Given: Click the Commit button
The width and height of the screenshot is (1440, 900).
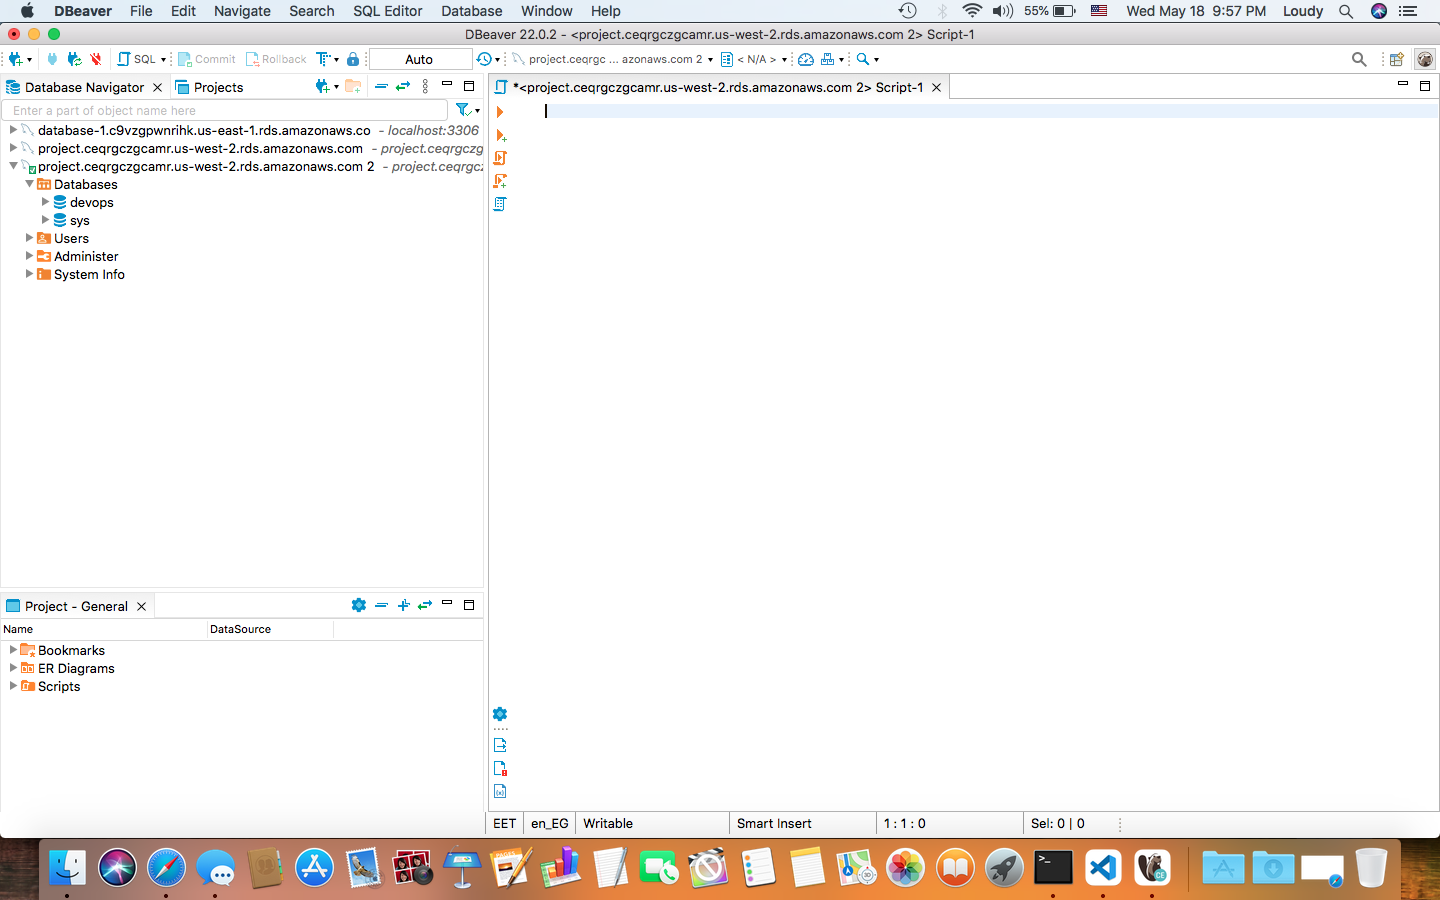Looking at the screenshot, I should pos(207,59).
